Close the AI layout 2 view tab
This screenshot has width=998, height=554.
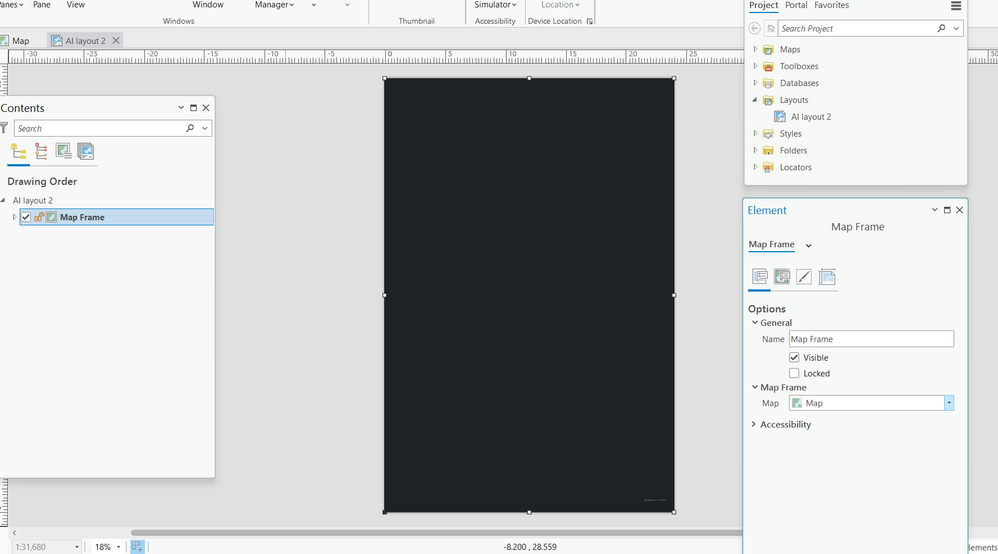point(116,40)
